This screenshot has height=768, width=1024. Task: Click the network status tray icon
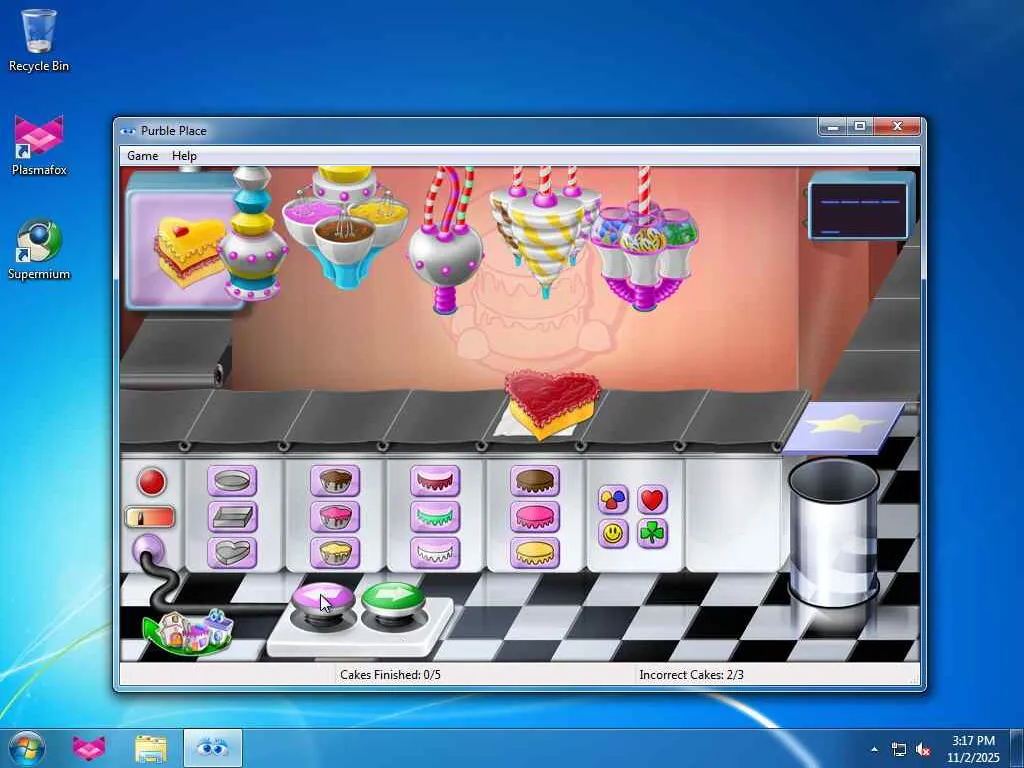coord(899,750)
